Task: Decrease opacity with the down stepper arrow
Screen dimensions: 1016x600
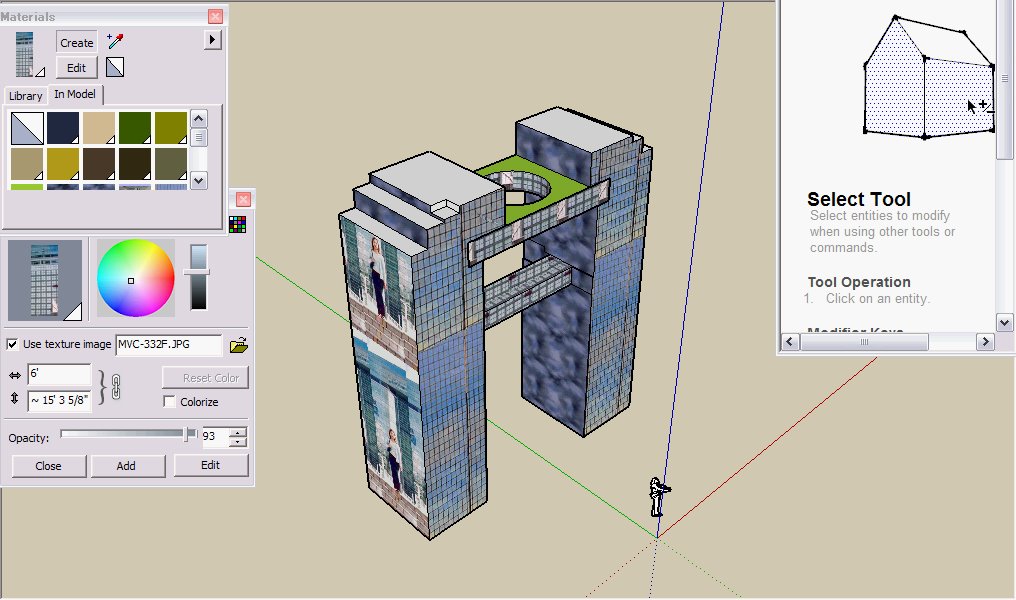Action: click(x=238, y=442)
